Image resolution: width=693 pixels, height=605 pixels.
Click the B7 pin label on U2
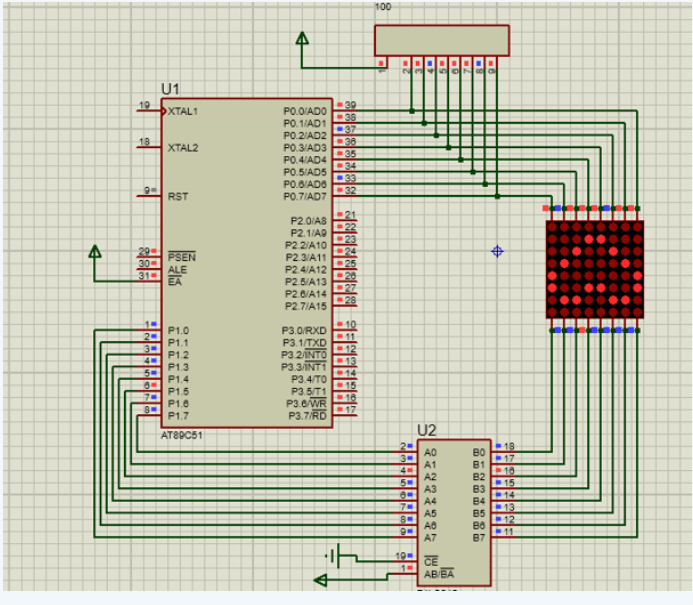(x=479, y=538)
